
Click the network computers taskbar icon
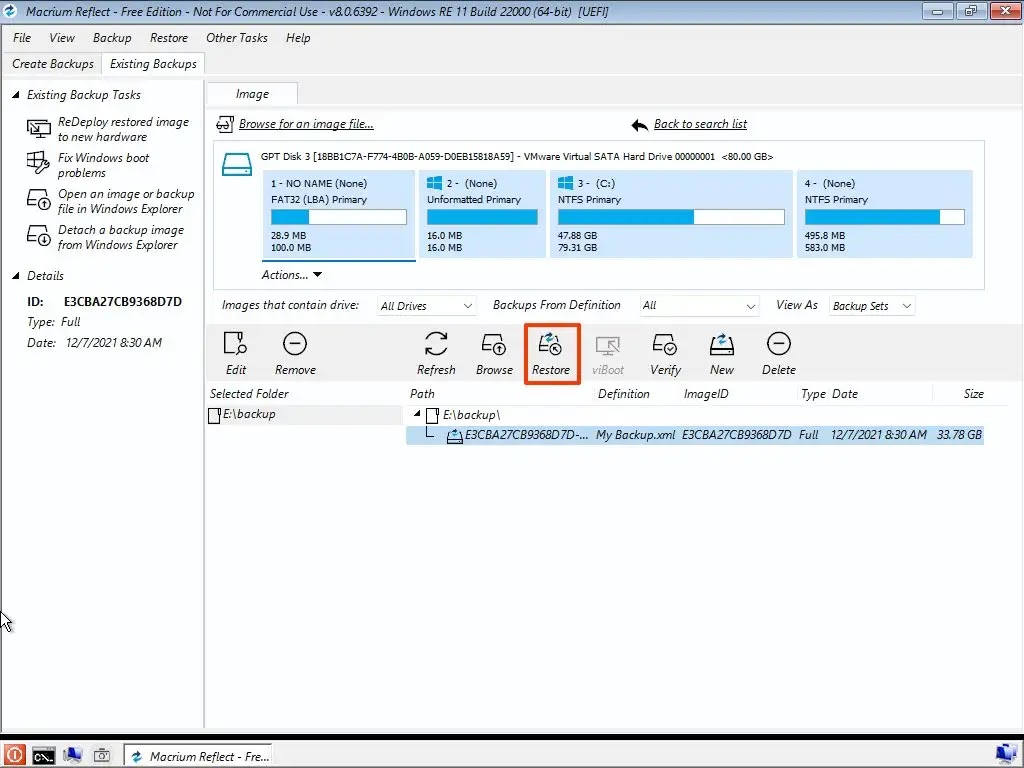(x=72, y=755)
